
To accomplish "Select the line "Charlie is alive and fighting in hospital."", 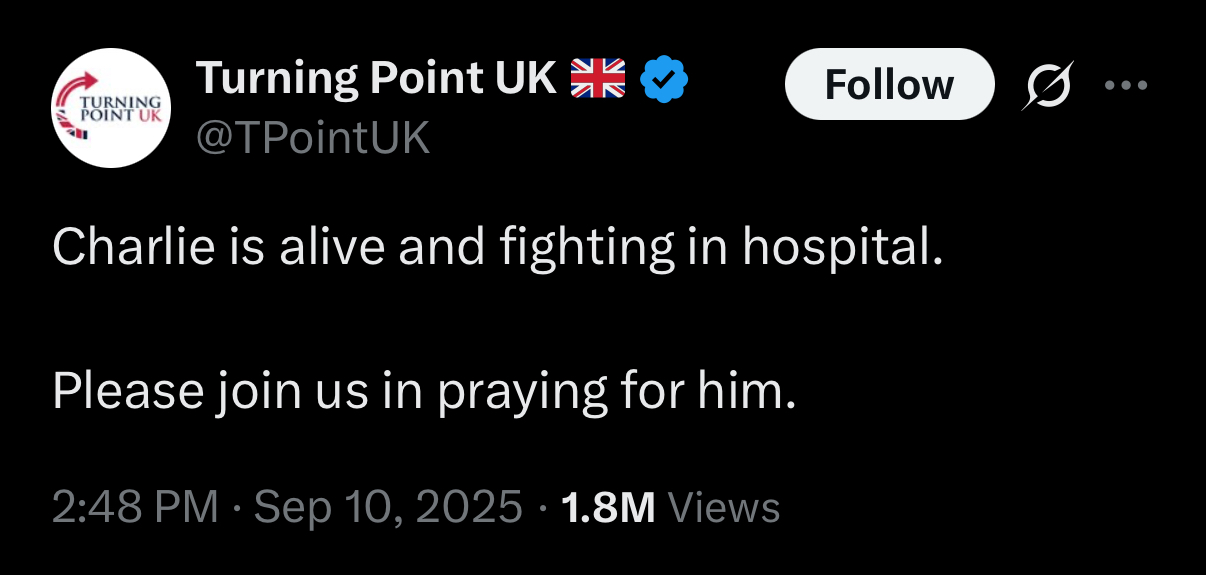I will [x=497, y=248].
